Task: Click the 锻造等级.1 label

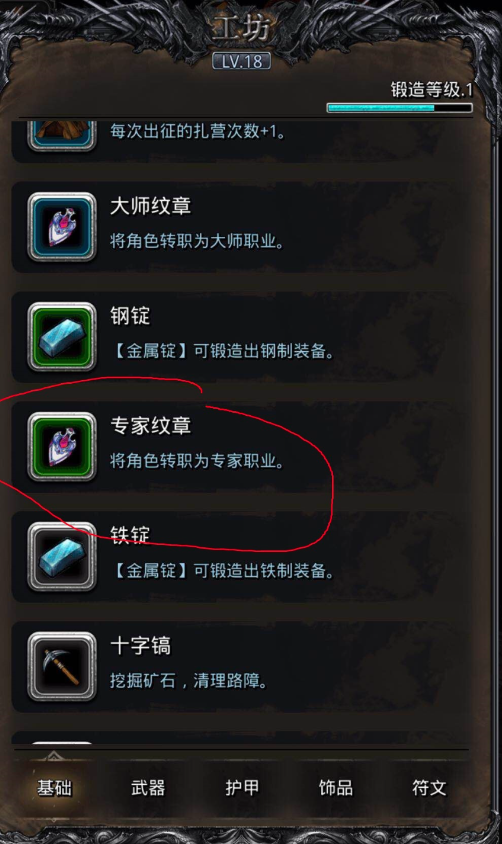Action: pos(432,89)
